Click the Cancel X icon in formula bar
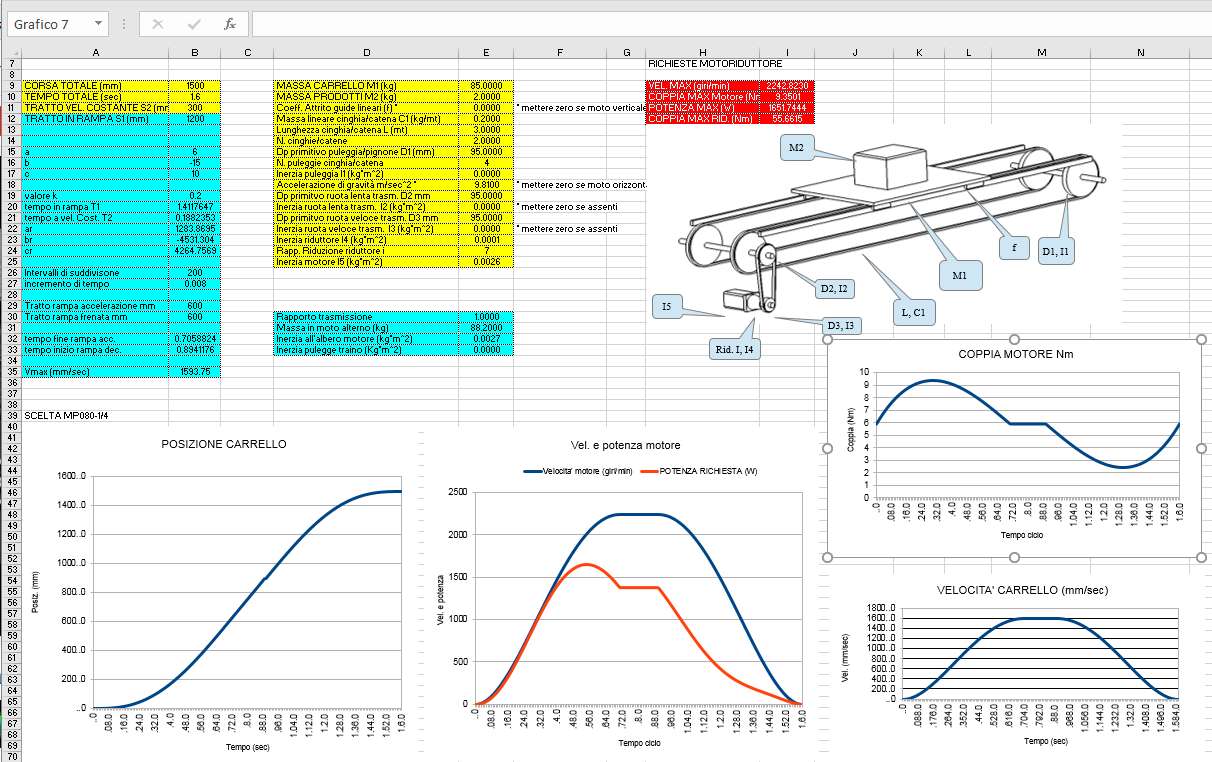The height and width of the screenshot is (762, 1212). (158, 24)
